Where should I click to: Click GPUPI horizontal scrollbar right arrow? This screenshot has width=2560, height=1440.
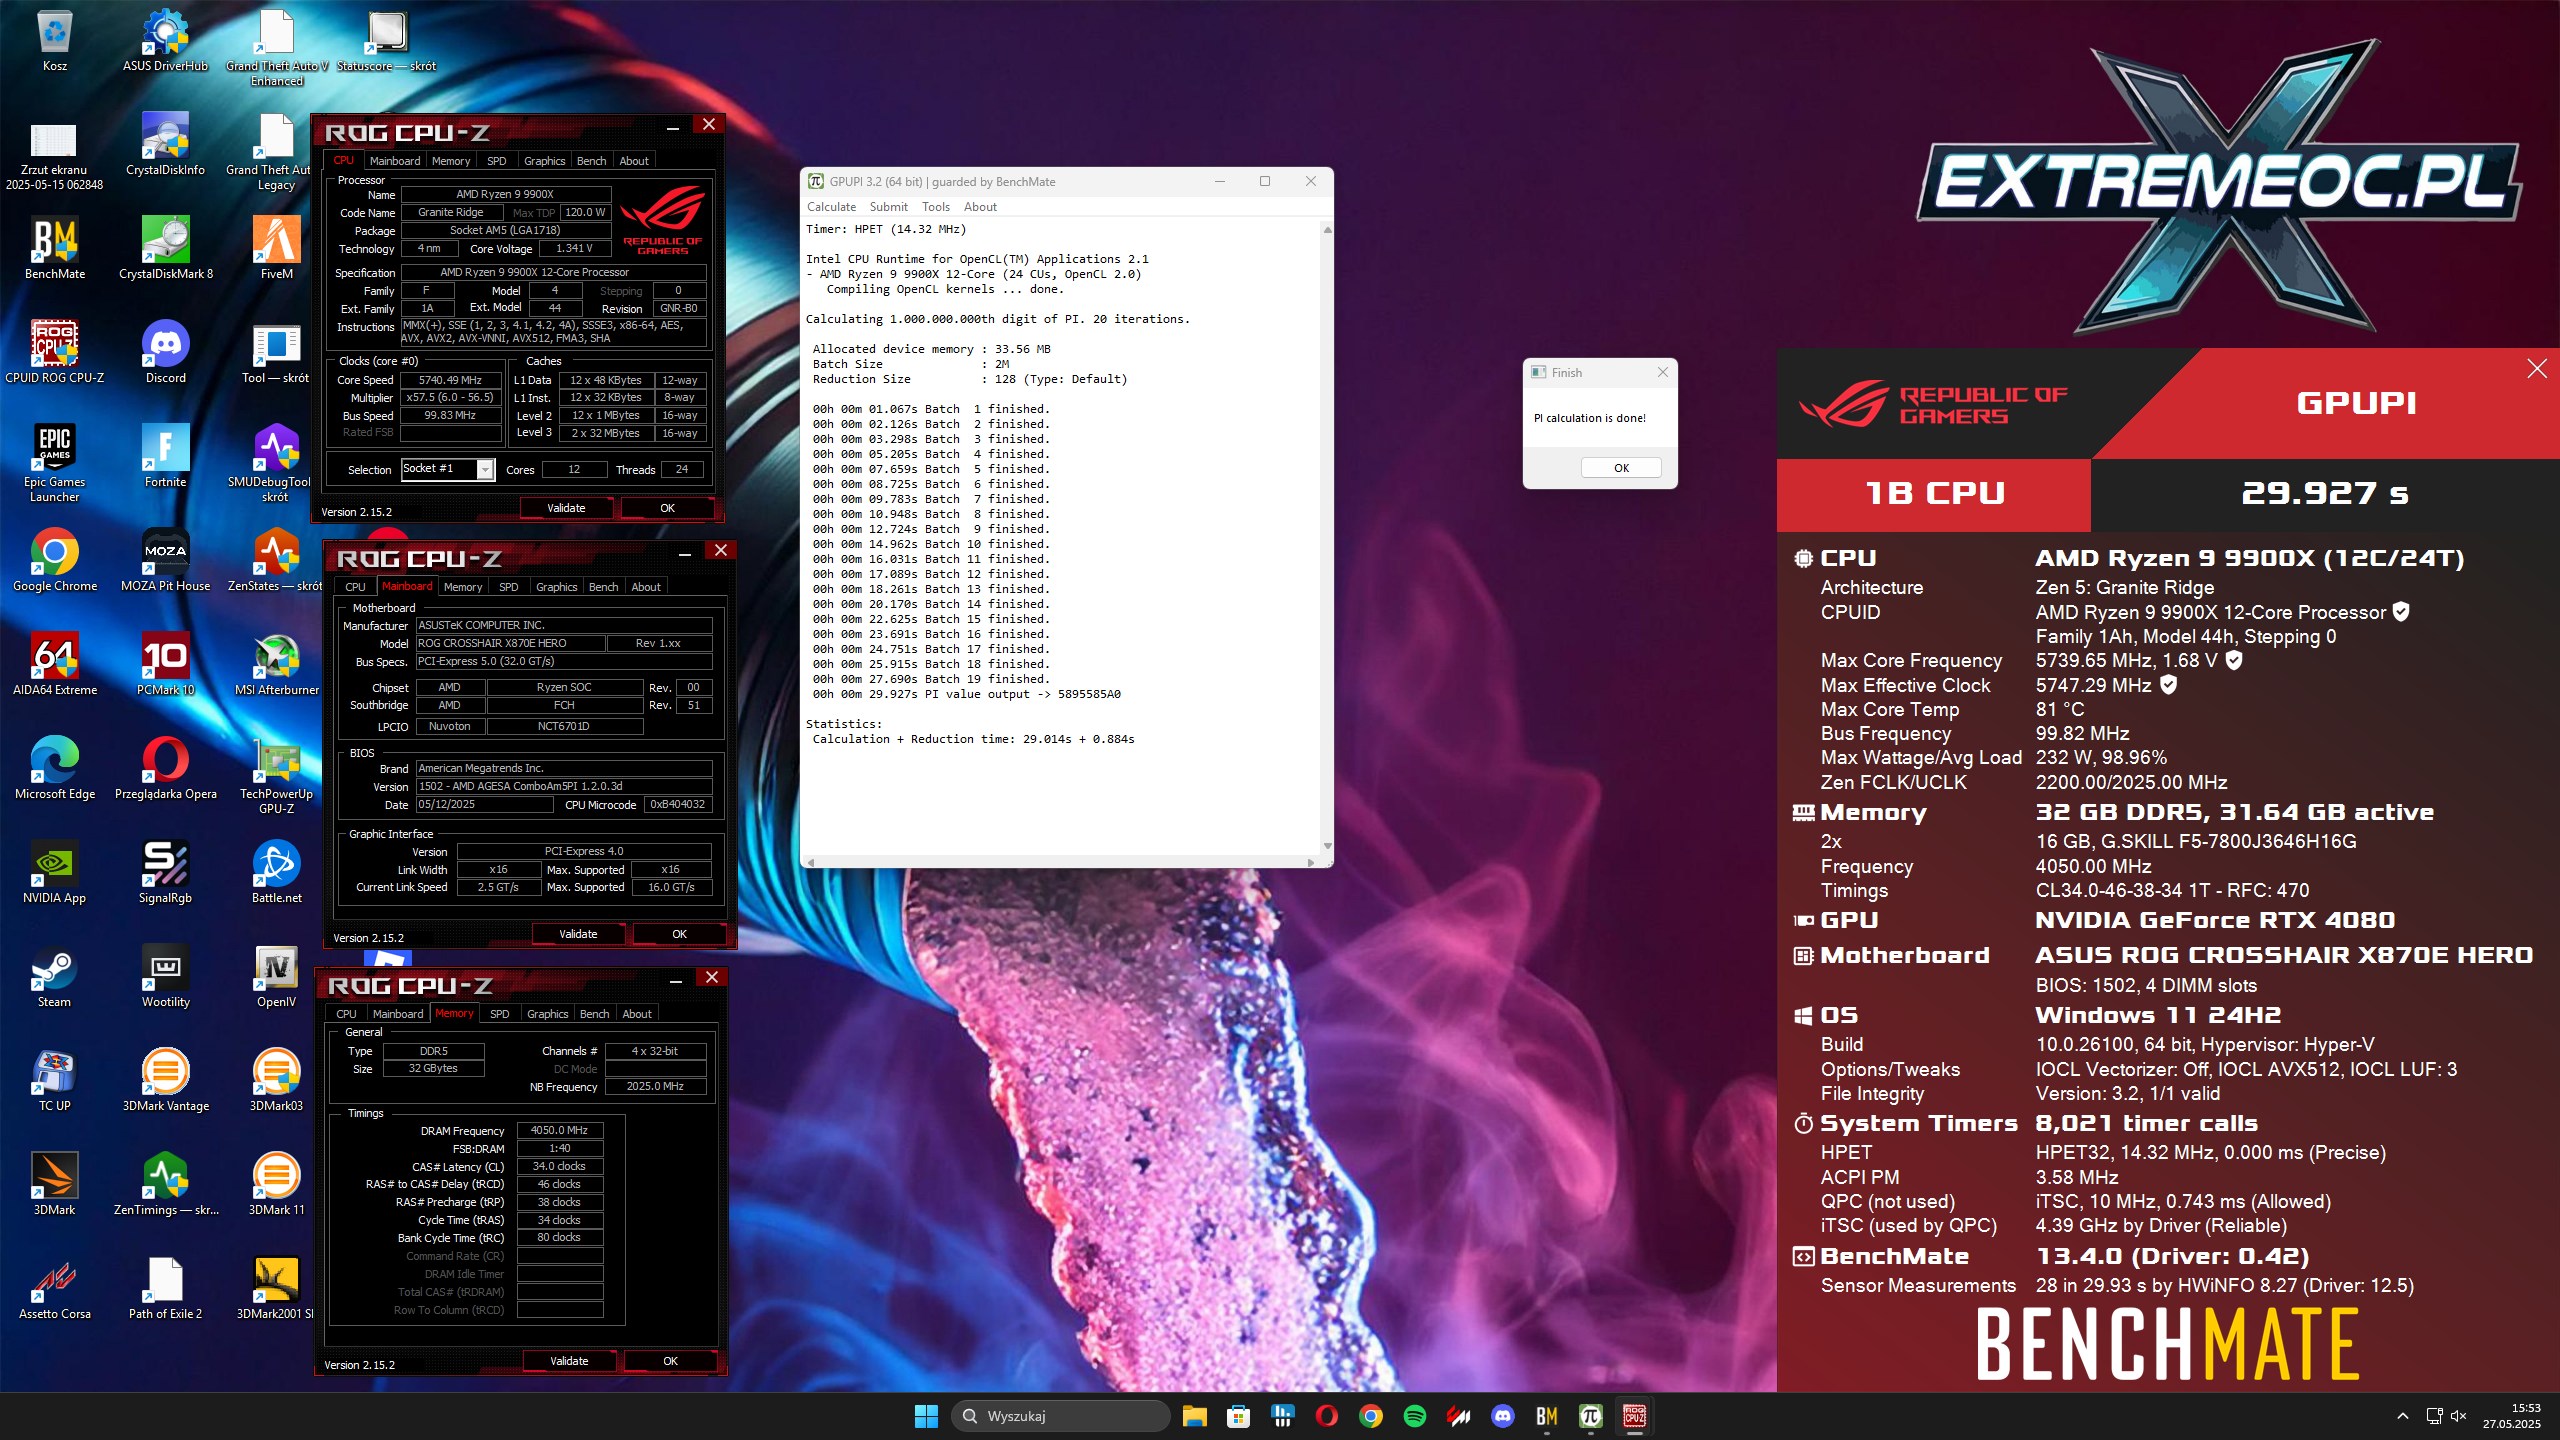pos(1310,862)
